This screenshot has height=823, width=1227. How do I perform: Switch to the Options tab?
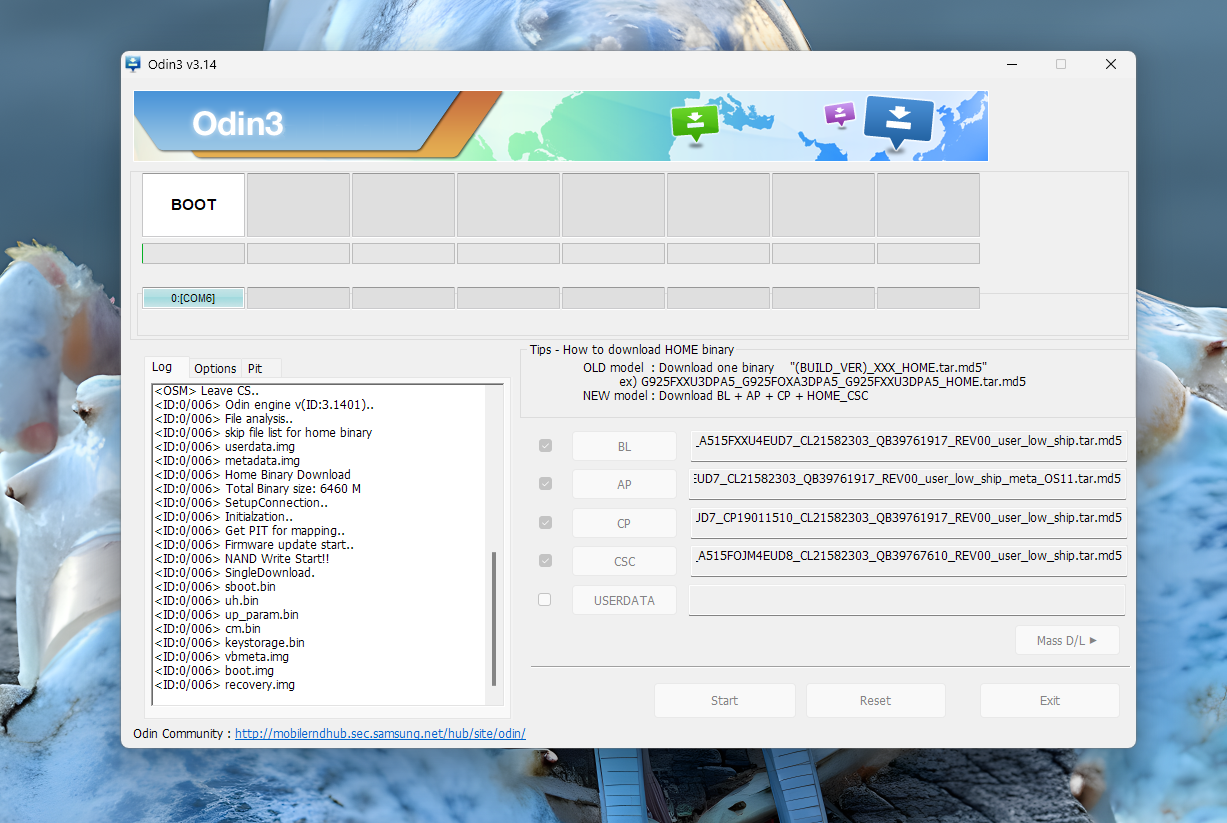click(x=215, y=368)
